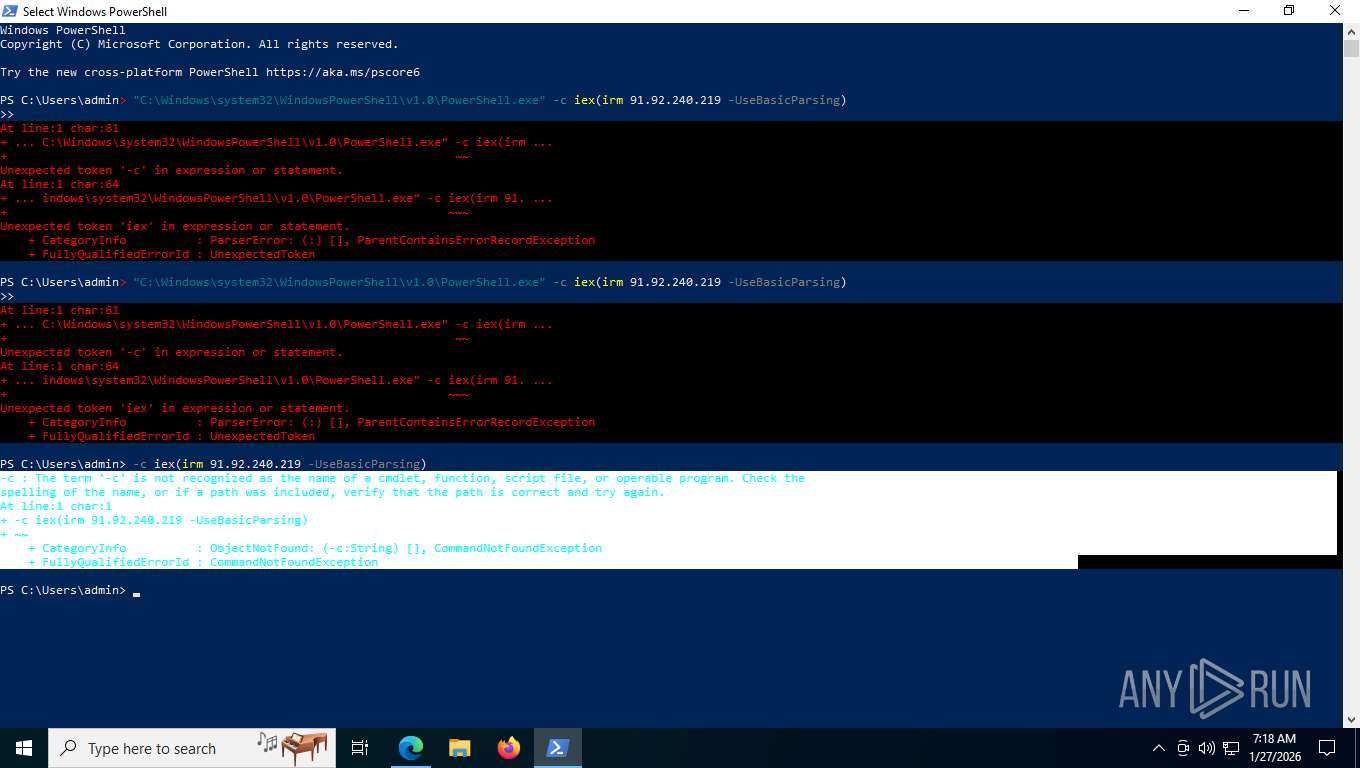Restore down the PowerShell window

point(1289,11)
